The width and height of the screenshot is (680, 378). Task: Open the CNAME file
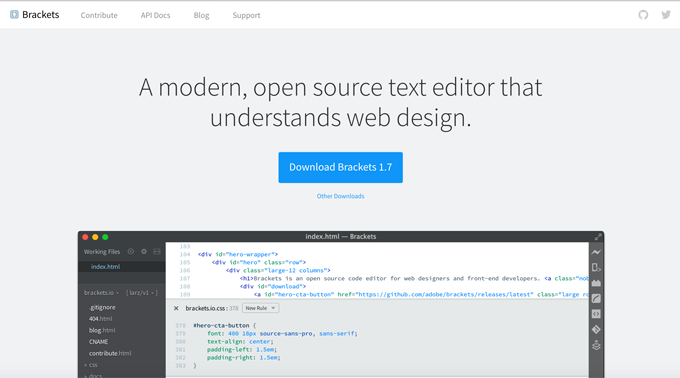coord(98,342)
